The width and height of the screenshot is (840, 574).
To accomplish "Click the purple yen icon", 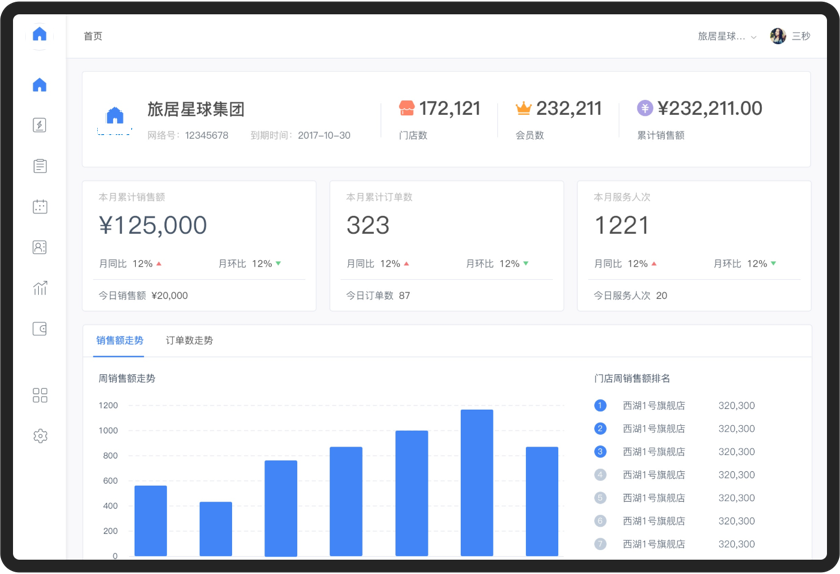I will click(645, 108).
